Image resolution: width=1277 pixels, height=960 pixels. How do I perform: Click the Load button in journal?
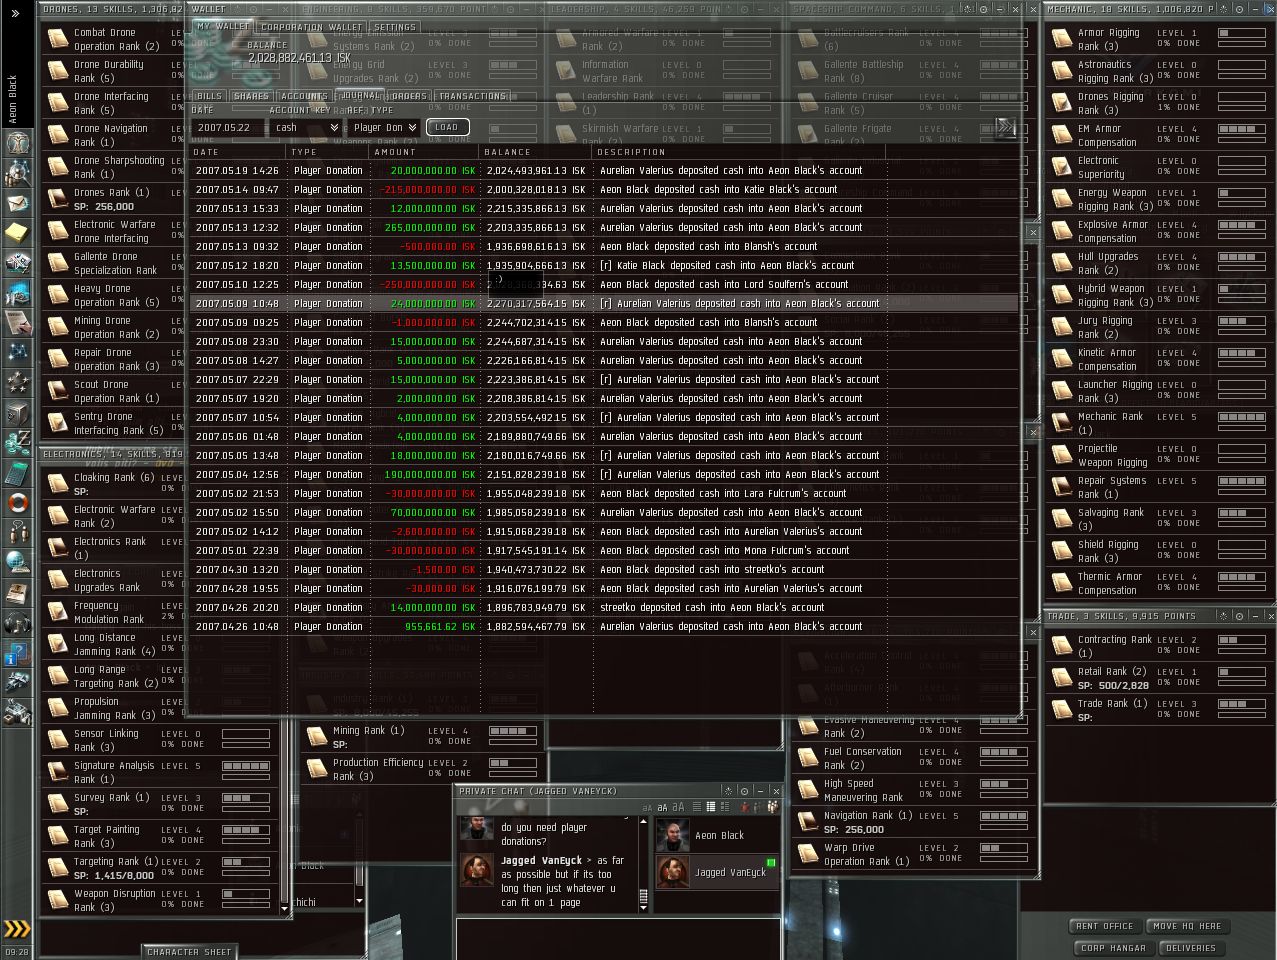447,127
